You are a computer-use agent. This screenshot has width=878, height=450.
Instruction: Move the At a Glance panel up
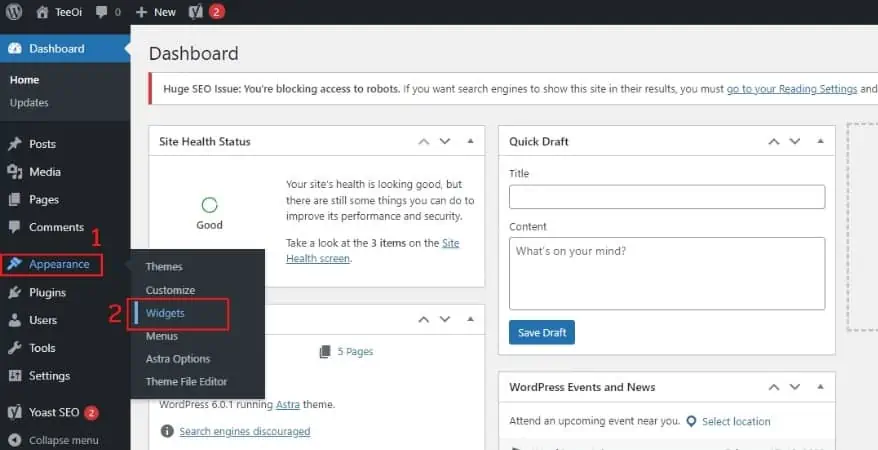(424, 319)
